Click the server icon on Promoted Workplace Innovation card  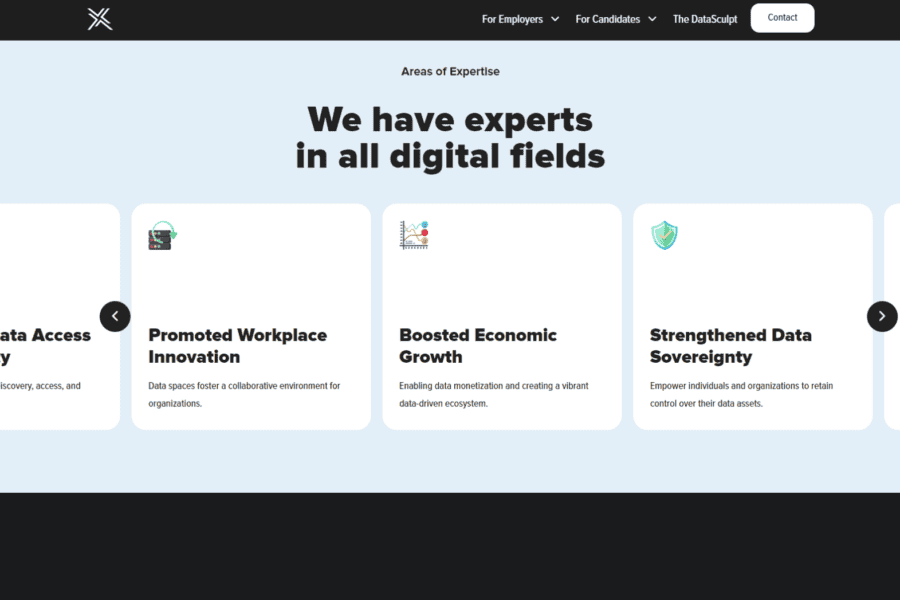(161, 235)
